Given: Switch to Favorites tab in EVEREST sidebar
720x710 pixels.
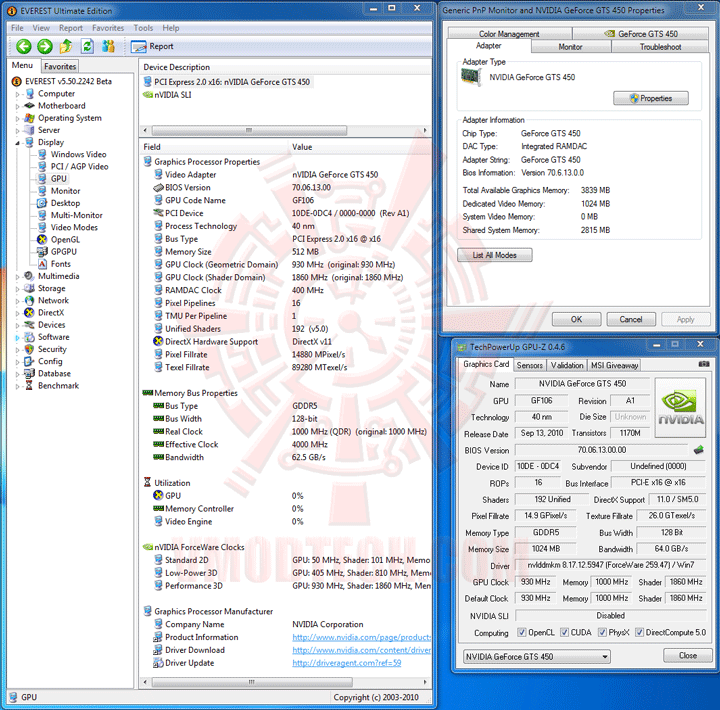Looking at the screenshot, I should tap(60, 67).
